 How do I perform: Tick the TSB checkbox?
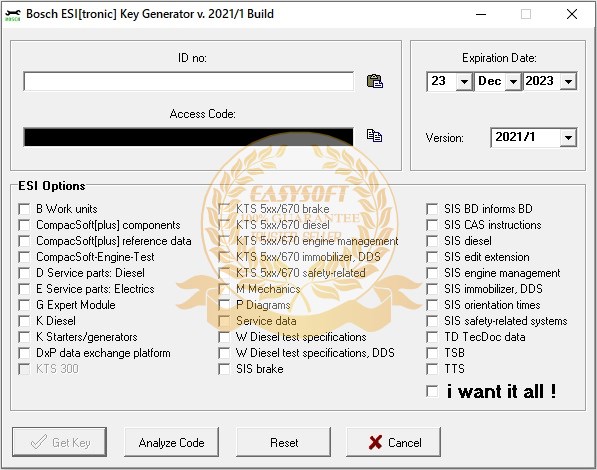(x=432, y=353)
